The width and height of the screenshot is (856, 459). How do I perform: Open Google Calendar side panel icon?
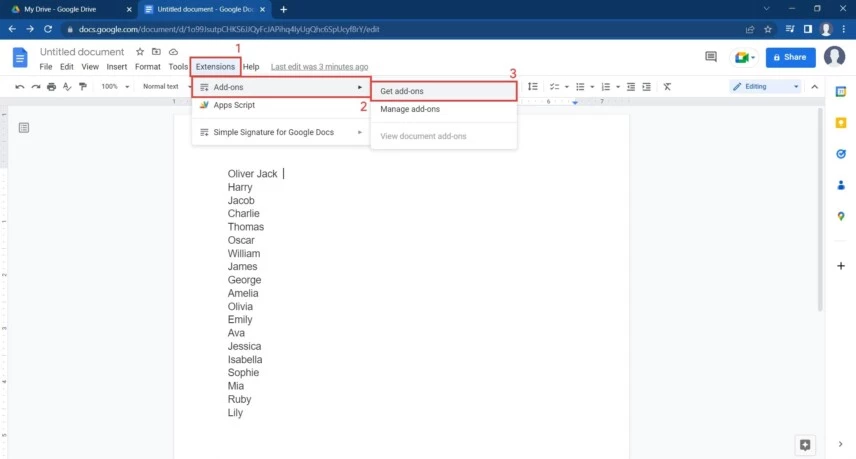[x=841, y=92]
